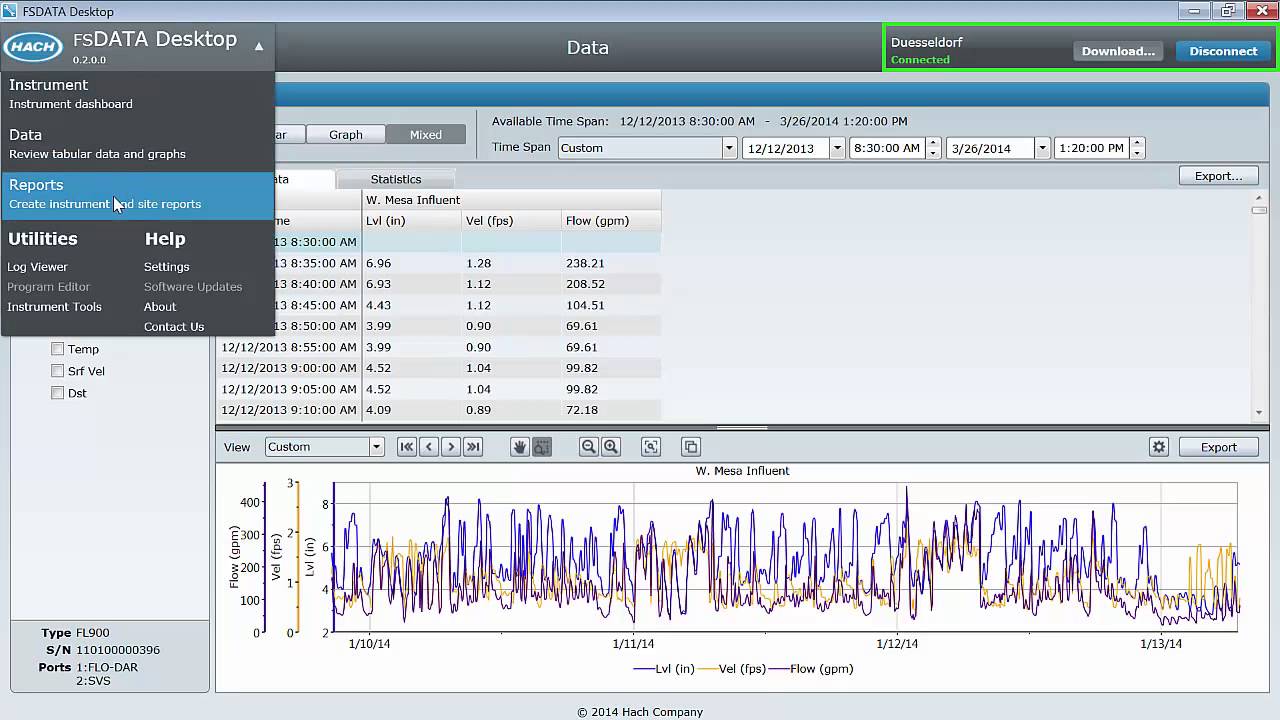Click the end time field 1:20:00 PM
1280x720 pixels.
click(1091, 148)
